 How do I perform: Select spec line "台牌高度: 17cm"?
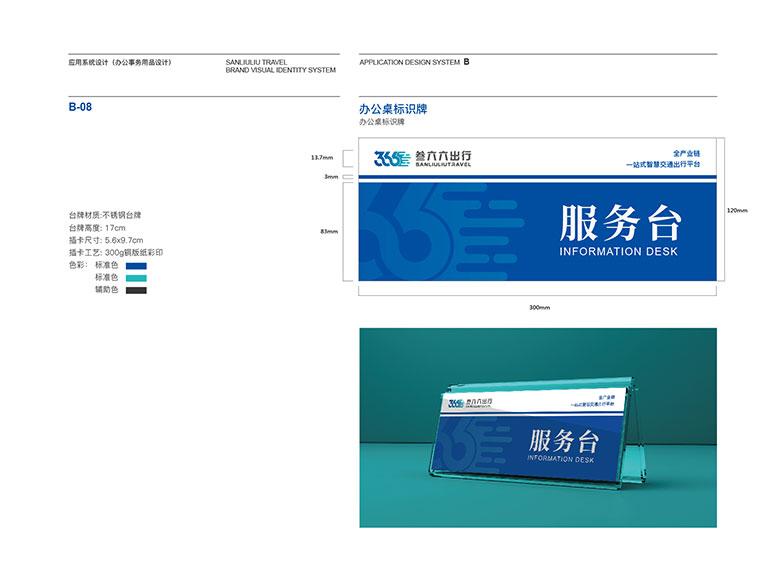click(97, 228)
